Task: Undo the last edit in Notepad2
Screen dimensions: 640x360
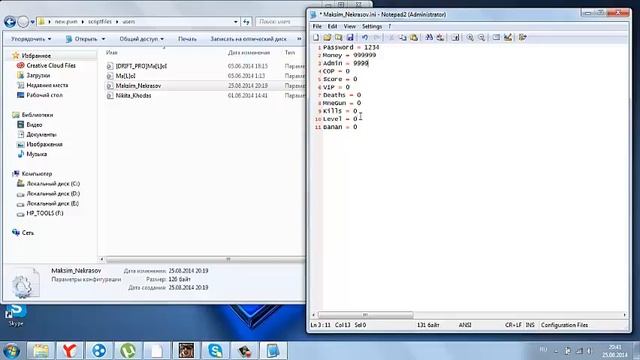Action: (364, 38)
